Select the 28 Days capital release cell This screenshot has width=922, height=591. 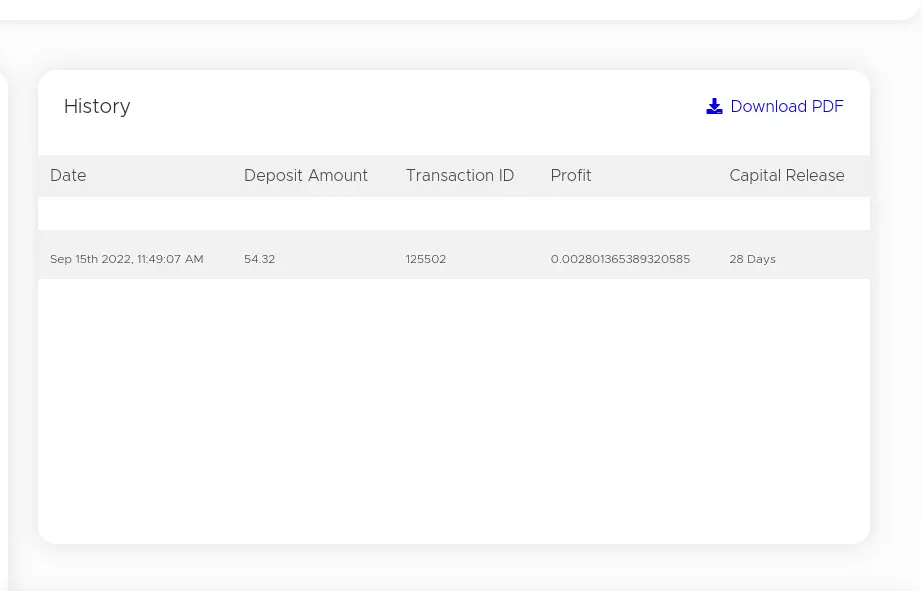pyautogui.click(x=753, y=259)
